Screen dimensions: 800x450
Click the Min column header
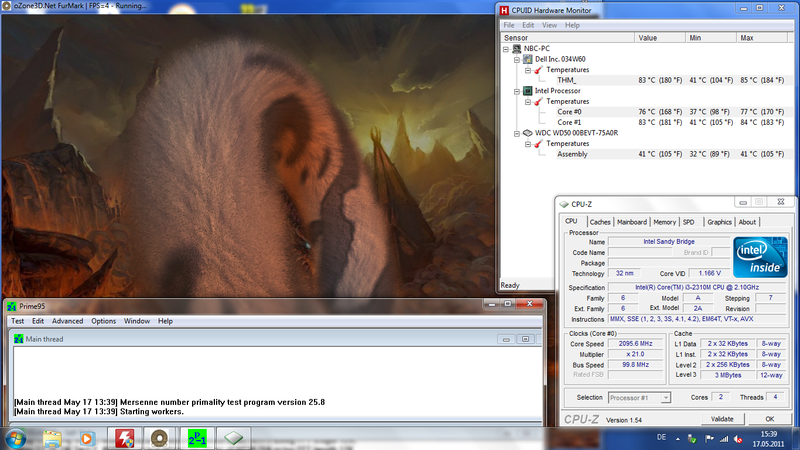711,38
